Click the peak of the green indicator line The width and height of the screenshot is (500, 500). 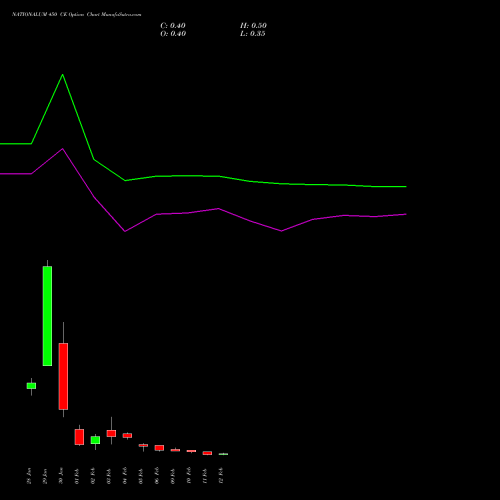(x=62, y=75)
